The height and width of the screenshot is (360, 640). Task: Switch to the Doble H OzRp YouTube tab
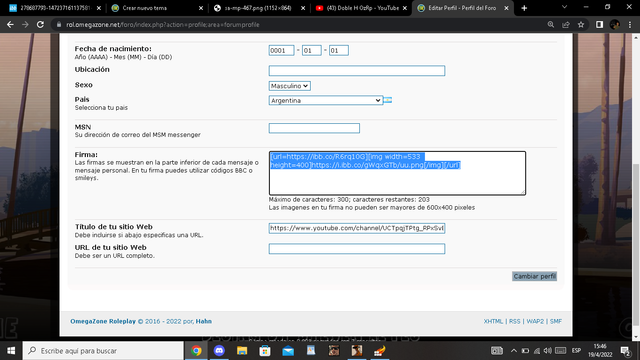362,8
